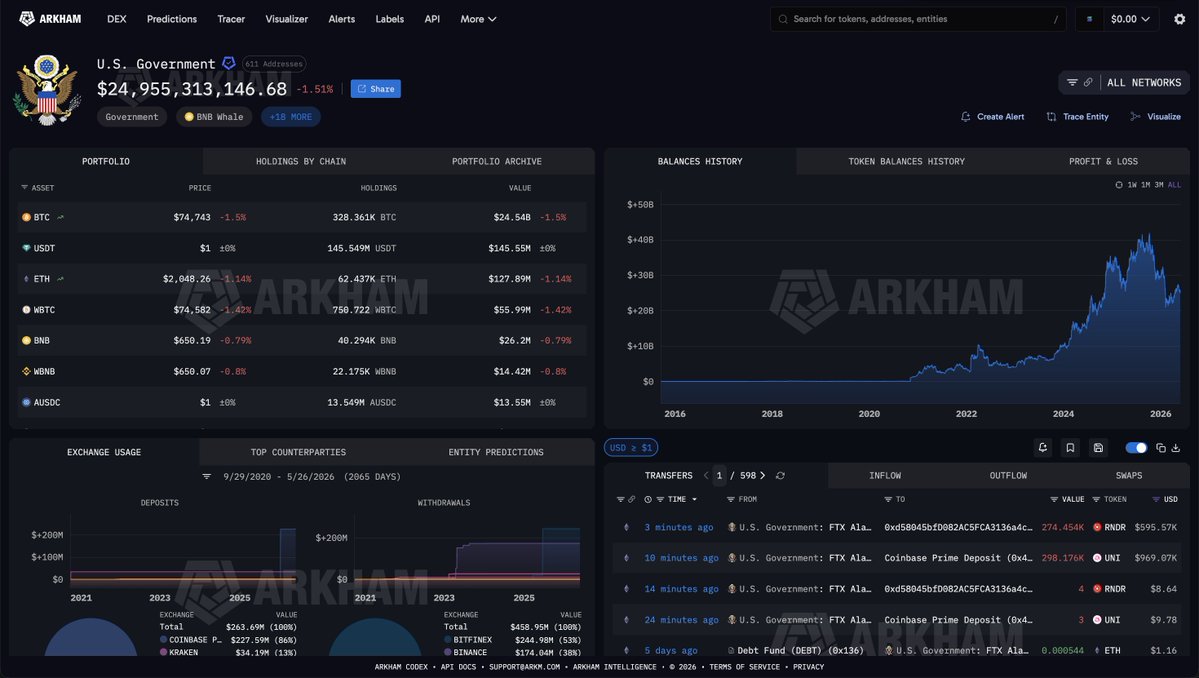Image resolution: width=1199 pixels, height=678 pixels.
Task: Switch to Token Balances History tab
Action: 906,161
